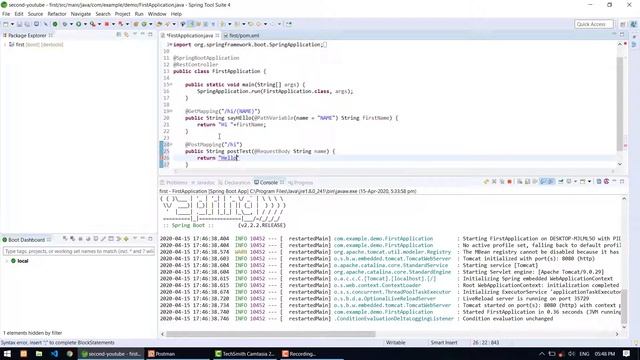This screenshot has width=640, height=360.
Task: Click the green plus icon in Boot Dashboard
Action: point(126,239)
